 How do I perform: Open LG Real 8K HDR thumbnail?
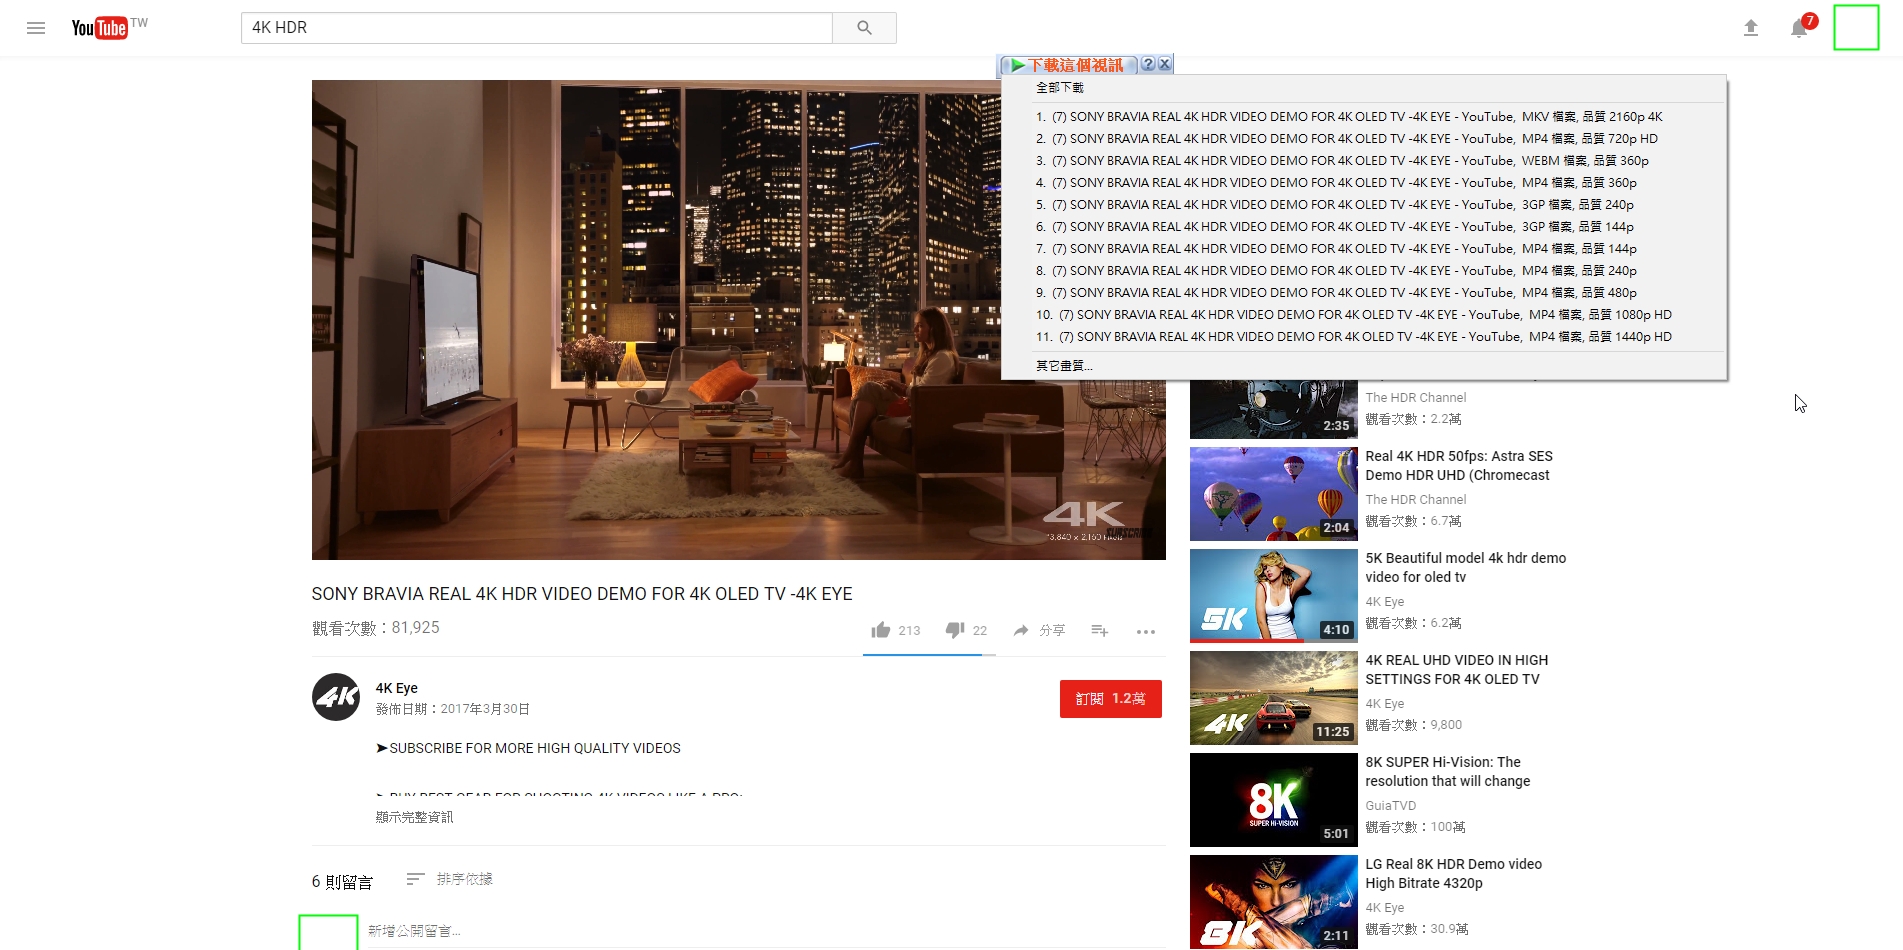1273,902
